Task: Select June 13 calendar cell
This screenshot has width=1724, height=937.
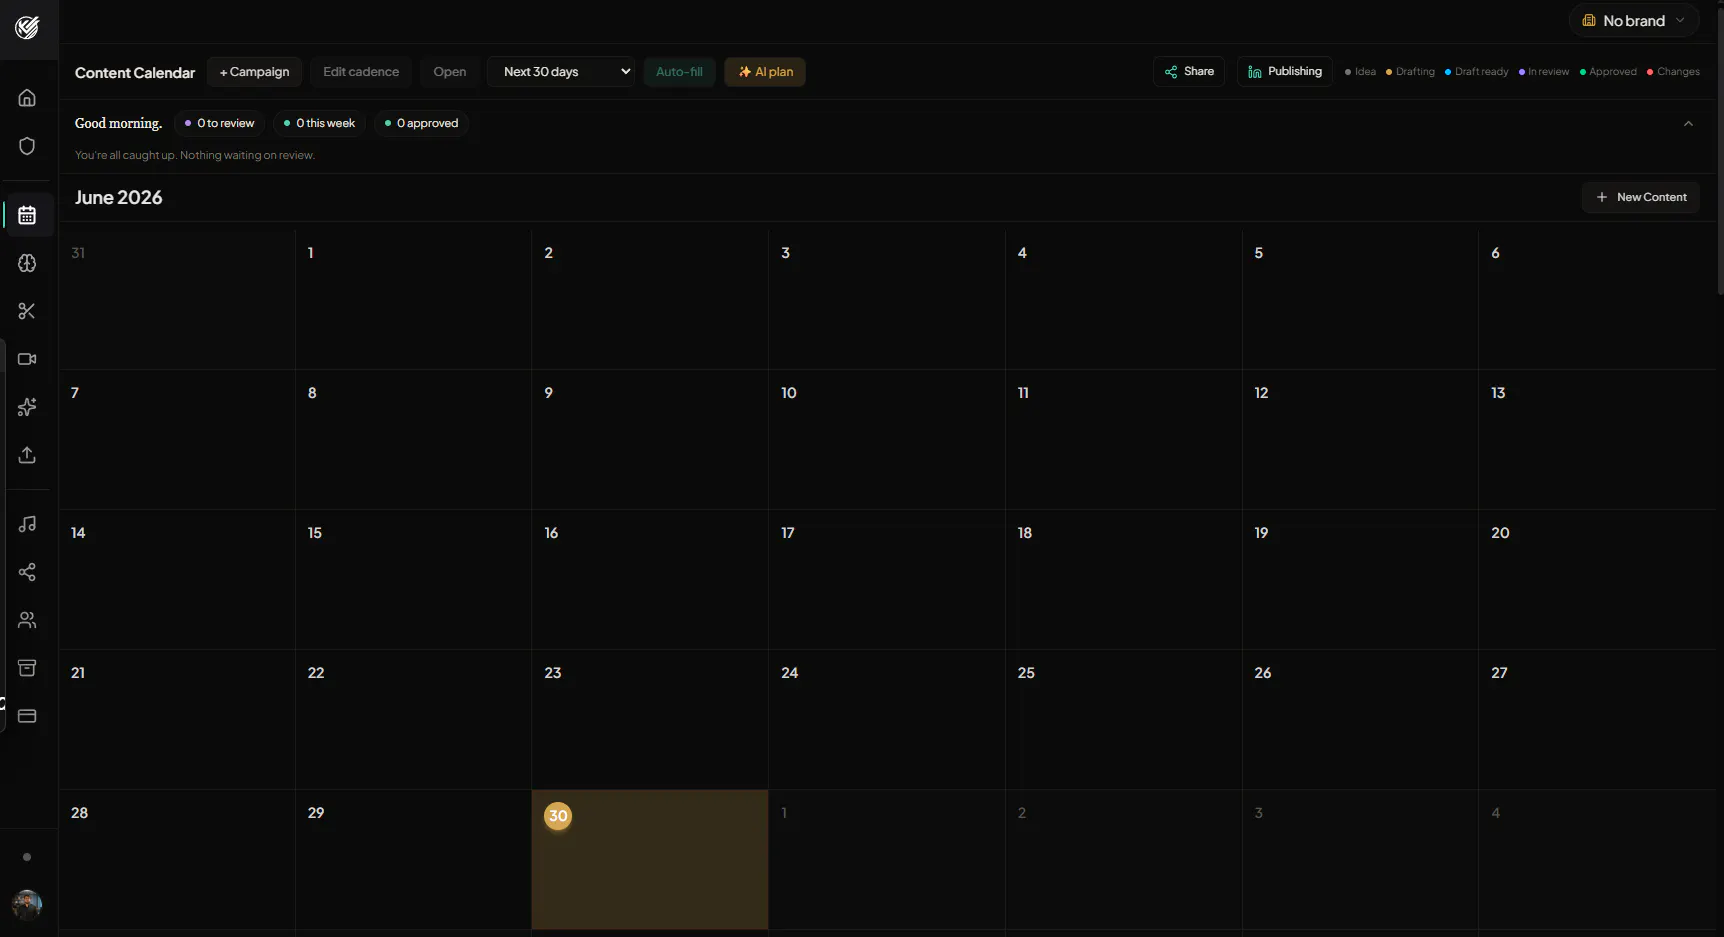Action: pos(1597,439)
